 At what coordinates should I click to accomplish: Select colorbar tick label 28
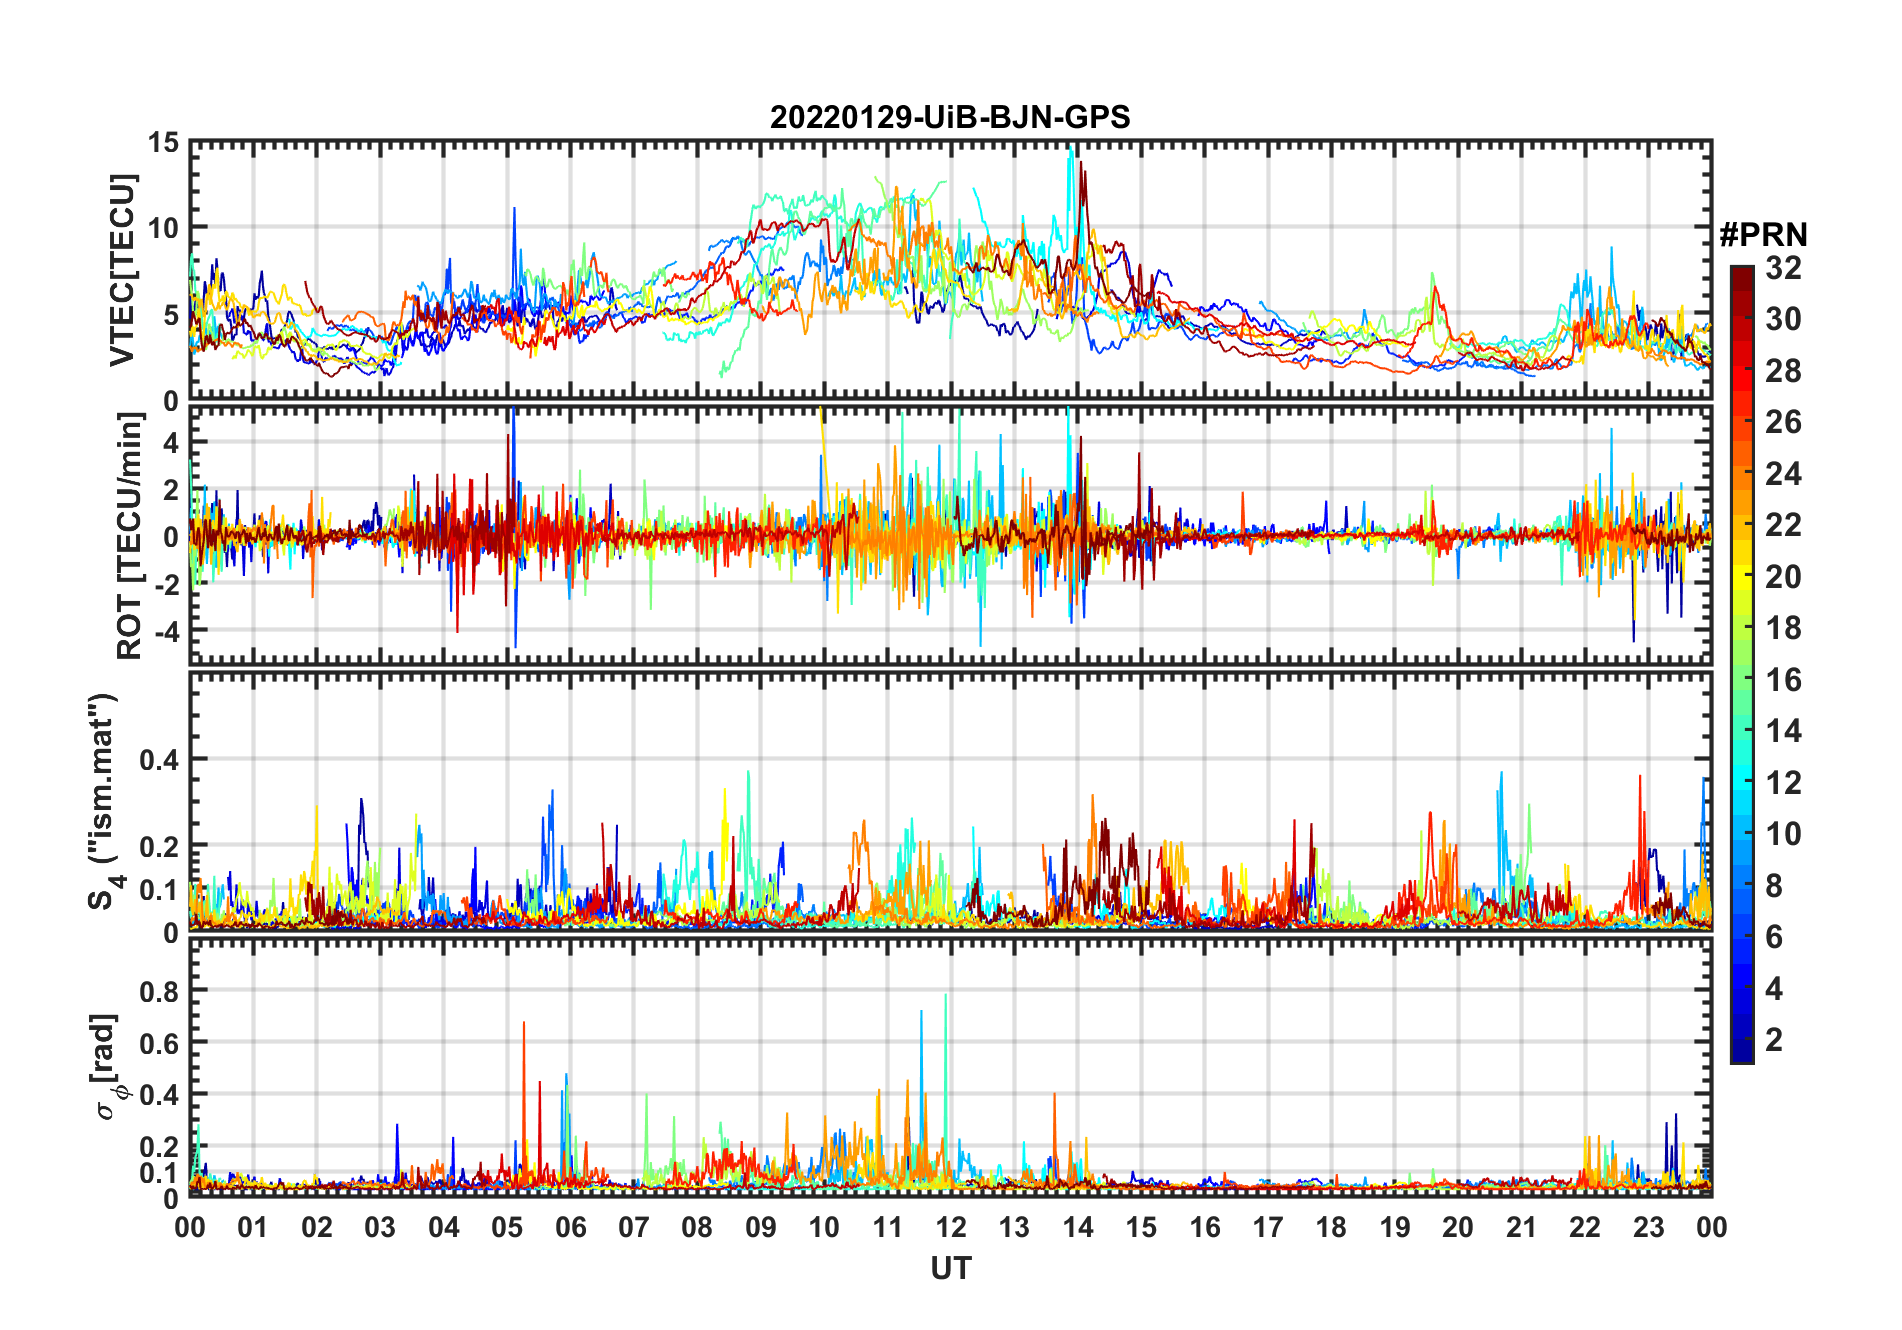[x=1783, y=371]
